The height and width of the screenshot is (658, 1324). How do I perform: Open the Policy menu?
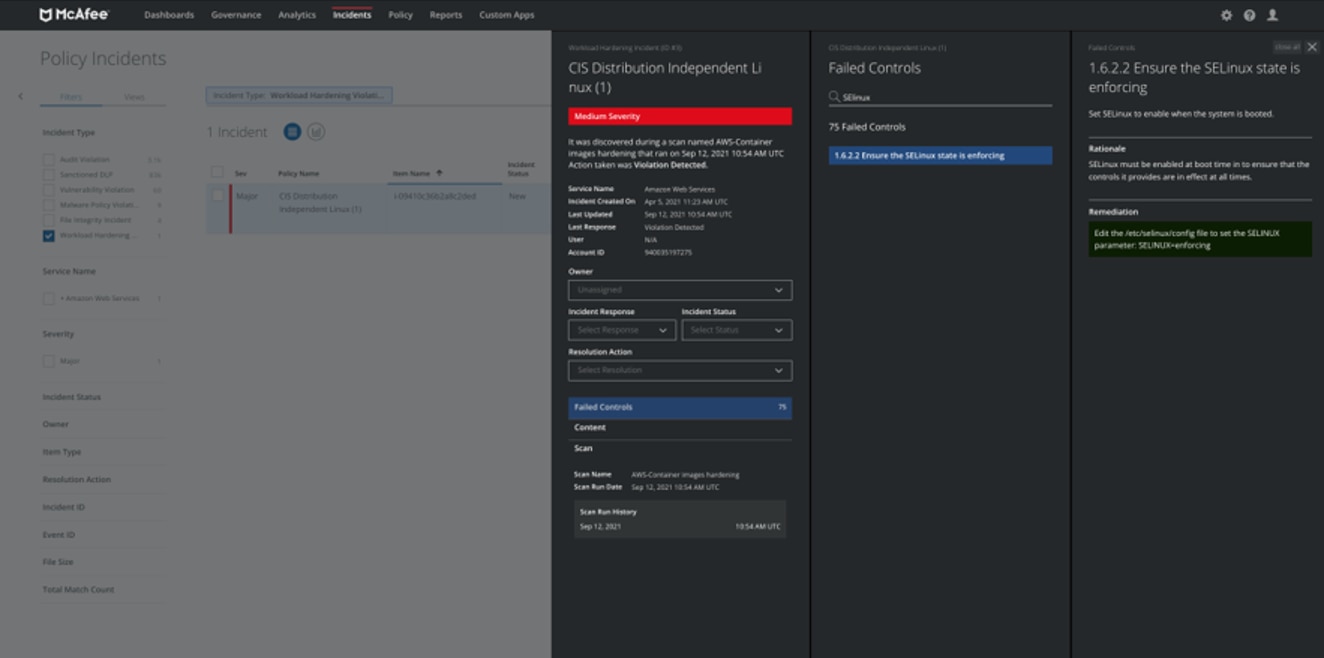coord(400,15)
